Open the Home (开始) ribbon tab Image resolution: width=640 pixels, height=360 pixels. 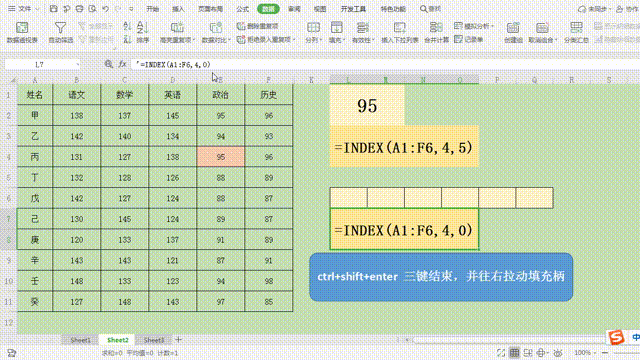(153, 9)
